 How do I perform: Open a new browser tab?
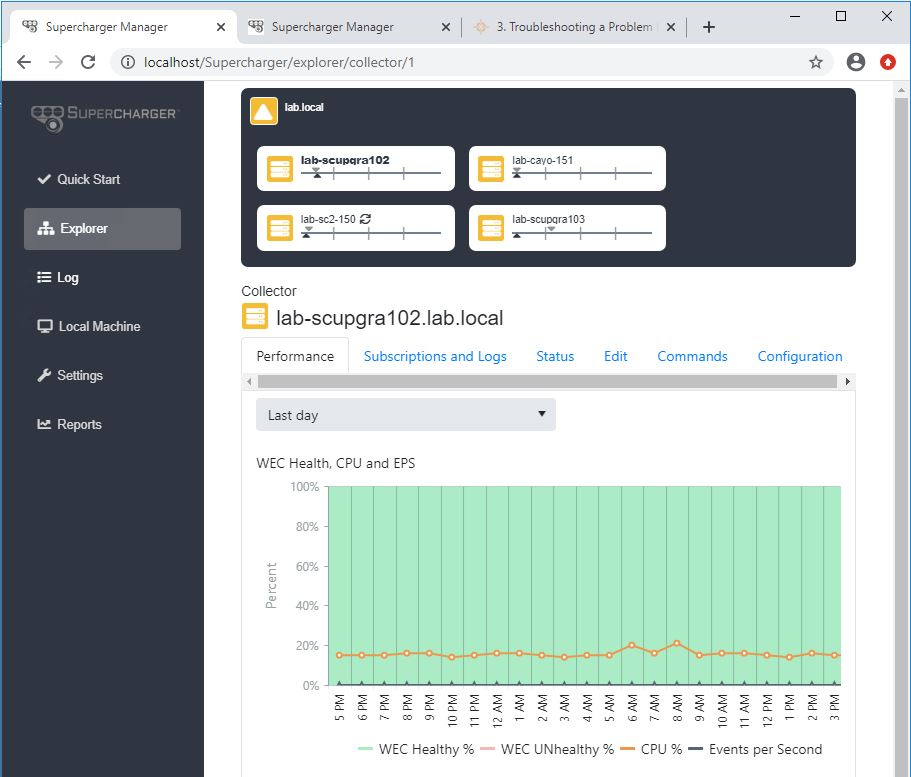click(x=709, y=27)
